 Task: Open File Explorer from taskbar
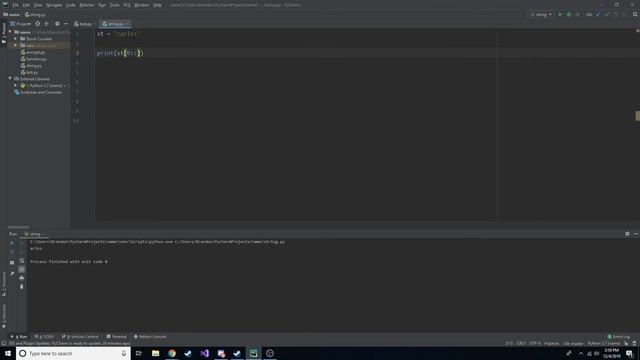pyautogui.click(x=156, y=353)
